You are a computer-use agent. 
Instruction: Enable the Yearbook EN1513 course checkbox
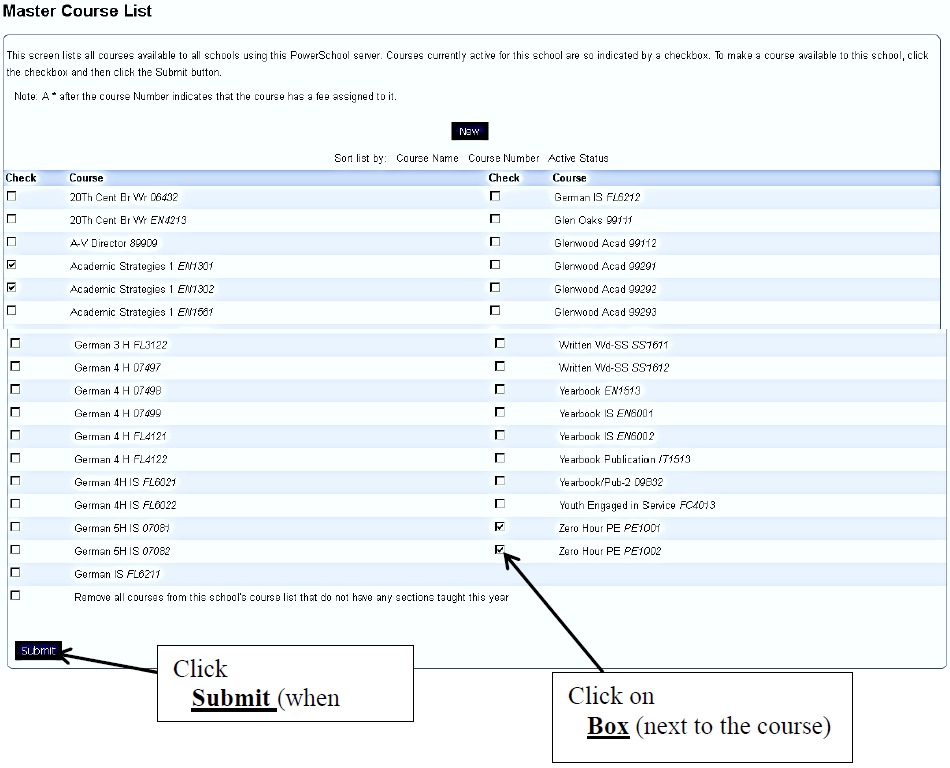click(500, 389)
